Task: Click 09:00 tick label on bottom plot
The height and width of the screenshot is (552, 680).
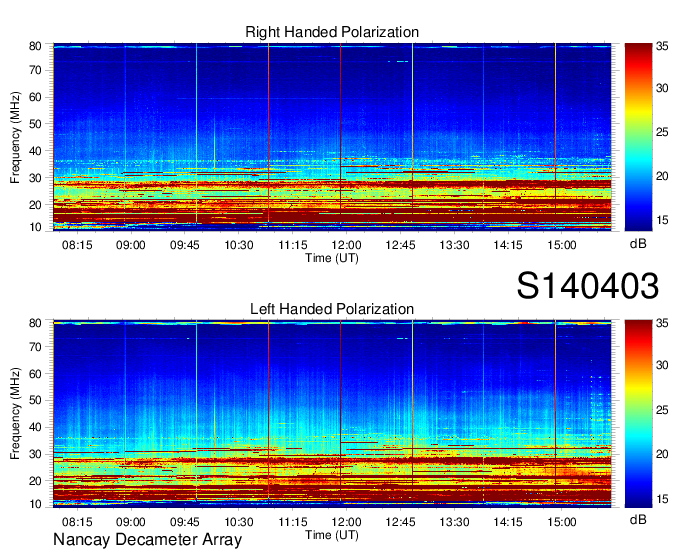Action: pos(131,522)
